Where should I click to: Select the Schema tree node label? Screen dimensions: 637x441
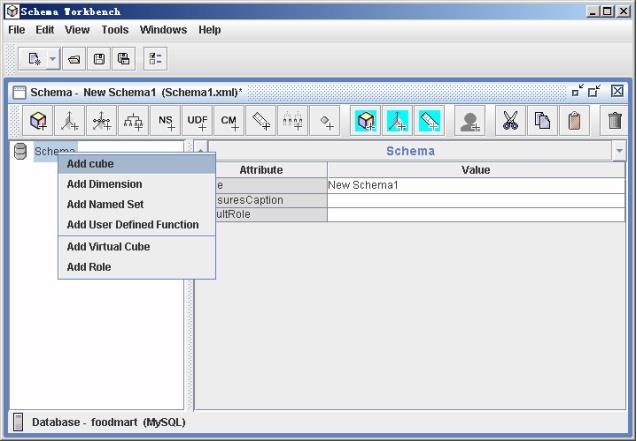(x=55, y=151)
